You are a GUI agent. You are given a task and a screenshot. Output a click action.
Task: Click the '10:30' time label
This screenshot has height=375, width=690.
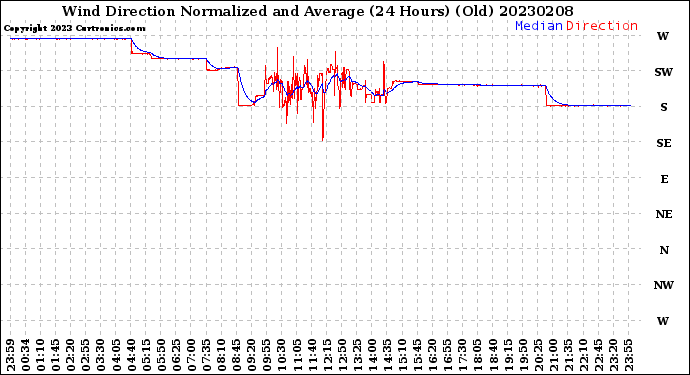tap(282, 355)
